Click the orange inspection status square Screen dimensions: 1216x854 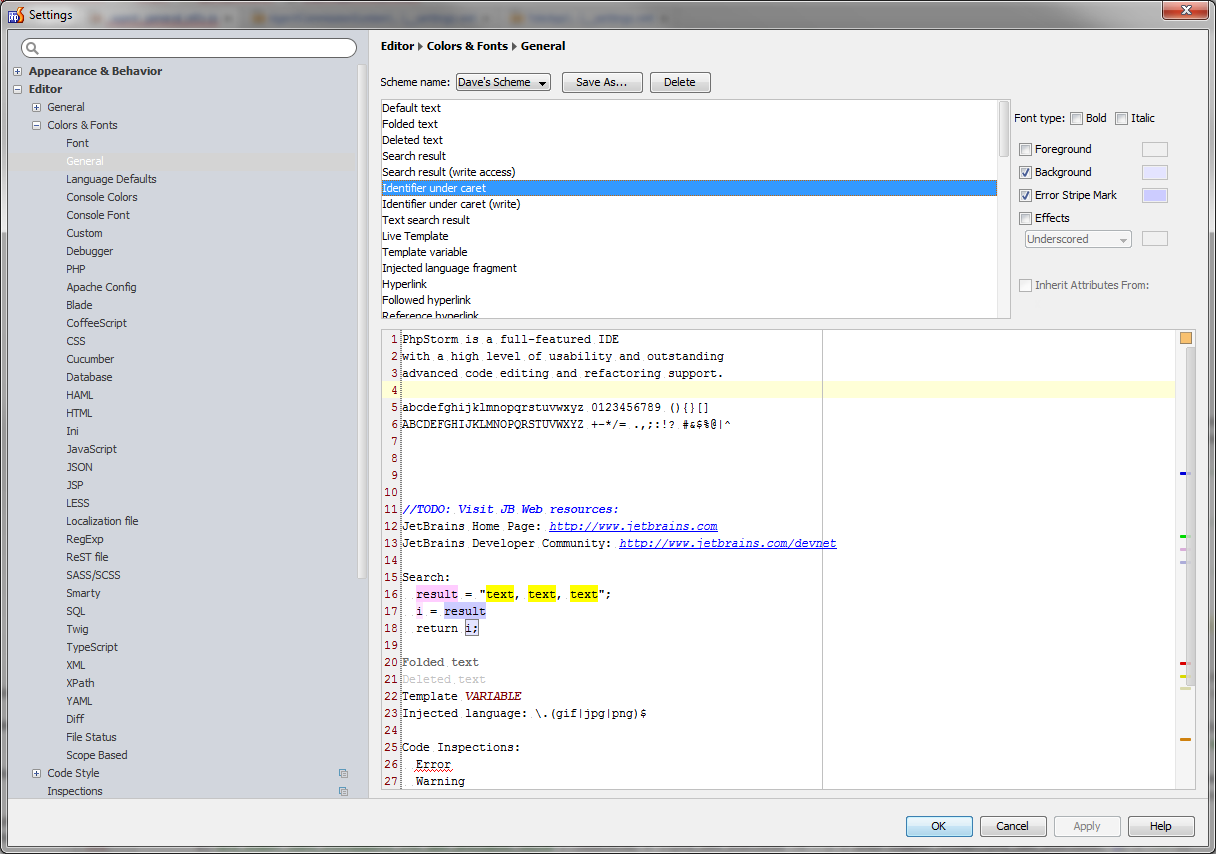1186,338
